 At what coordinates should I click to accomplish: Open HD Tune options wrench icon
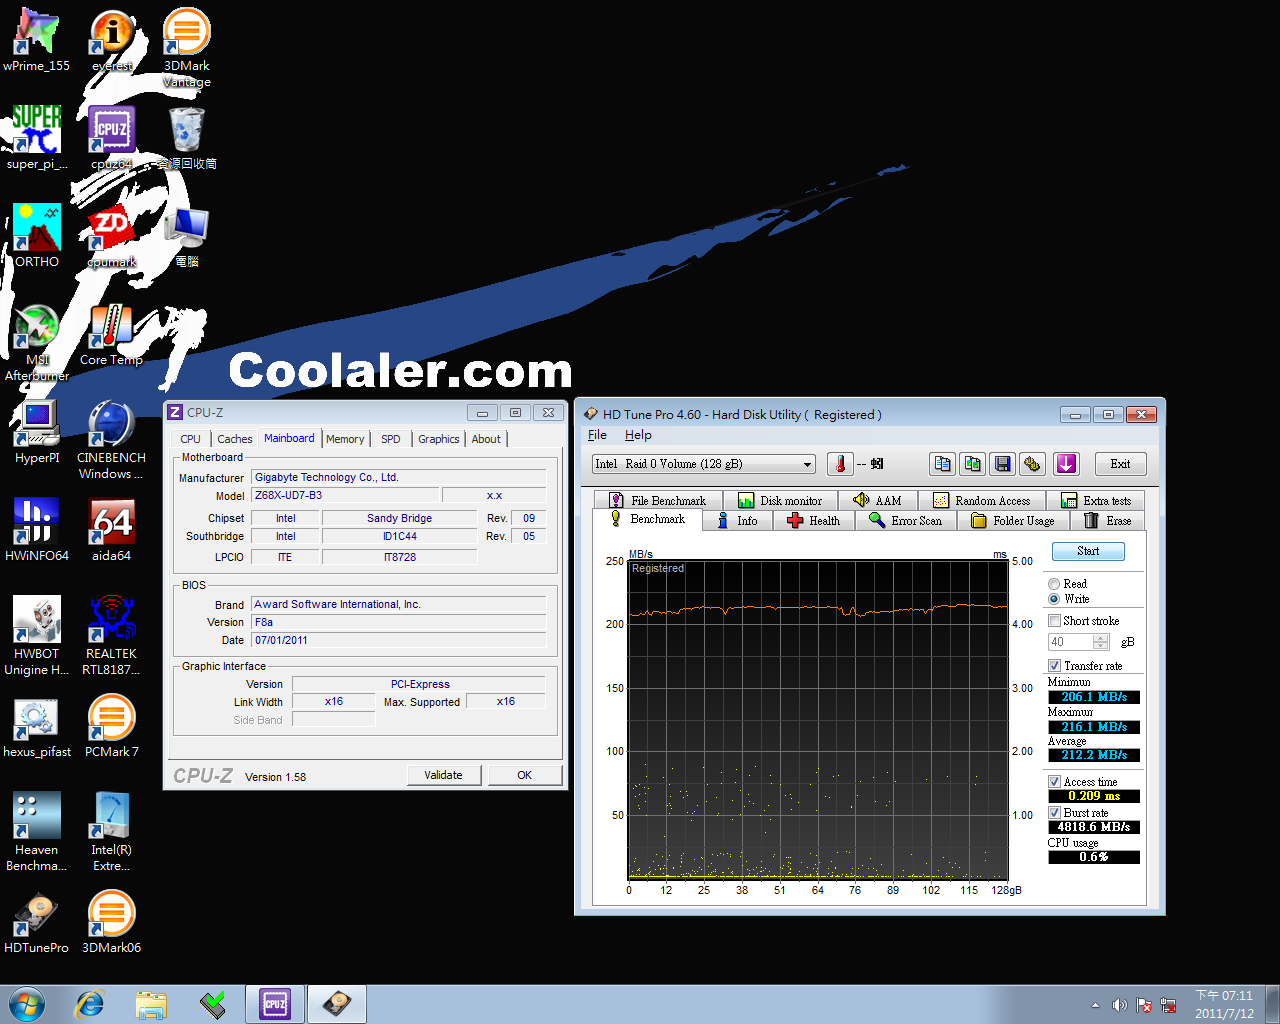pyautogui.click(x=1032, y=464)
